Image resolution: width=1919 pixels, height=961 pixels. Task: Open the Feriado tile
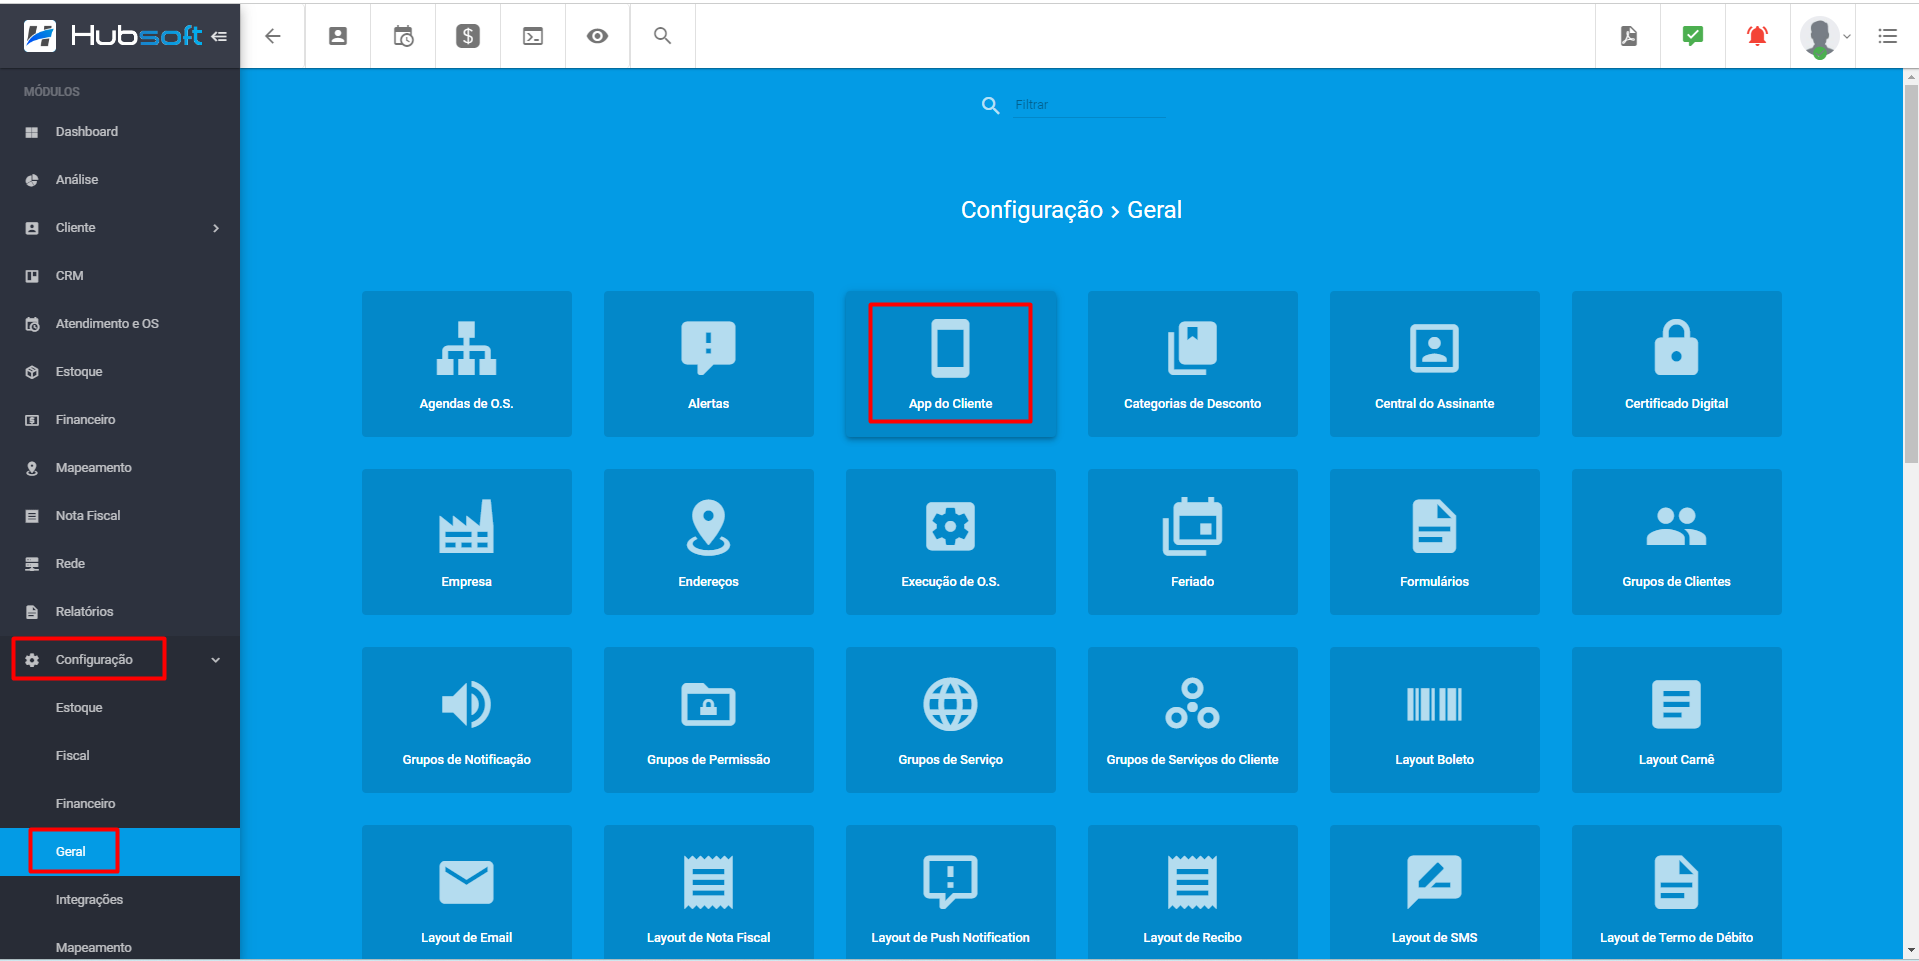point(1192,542)
